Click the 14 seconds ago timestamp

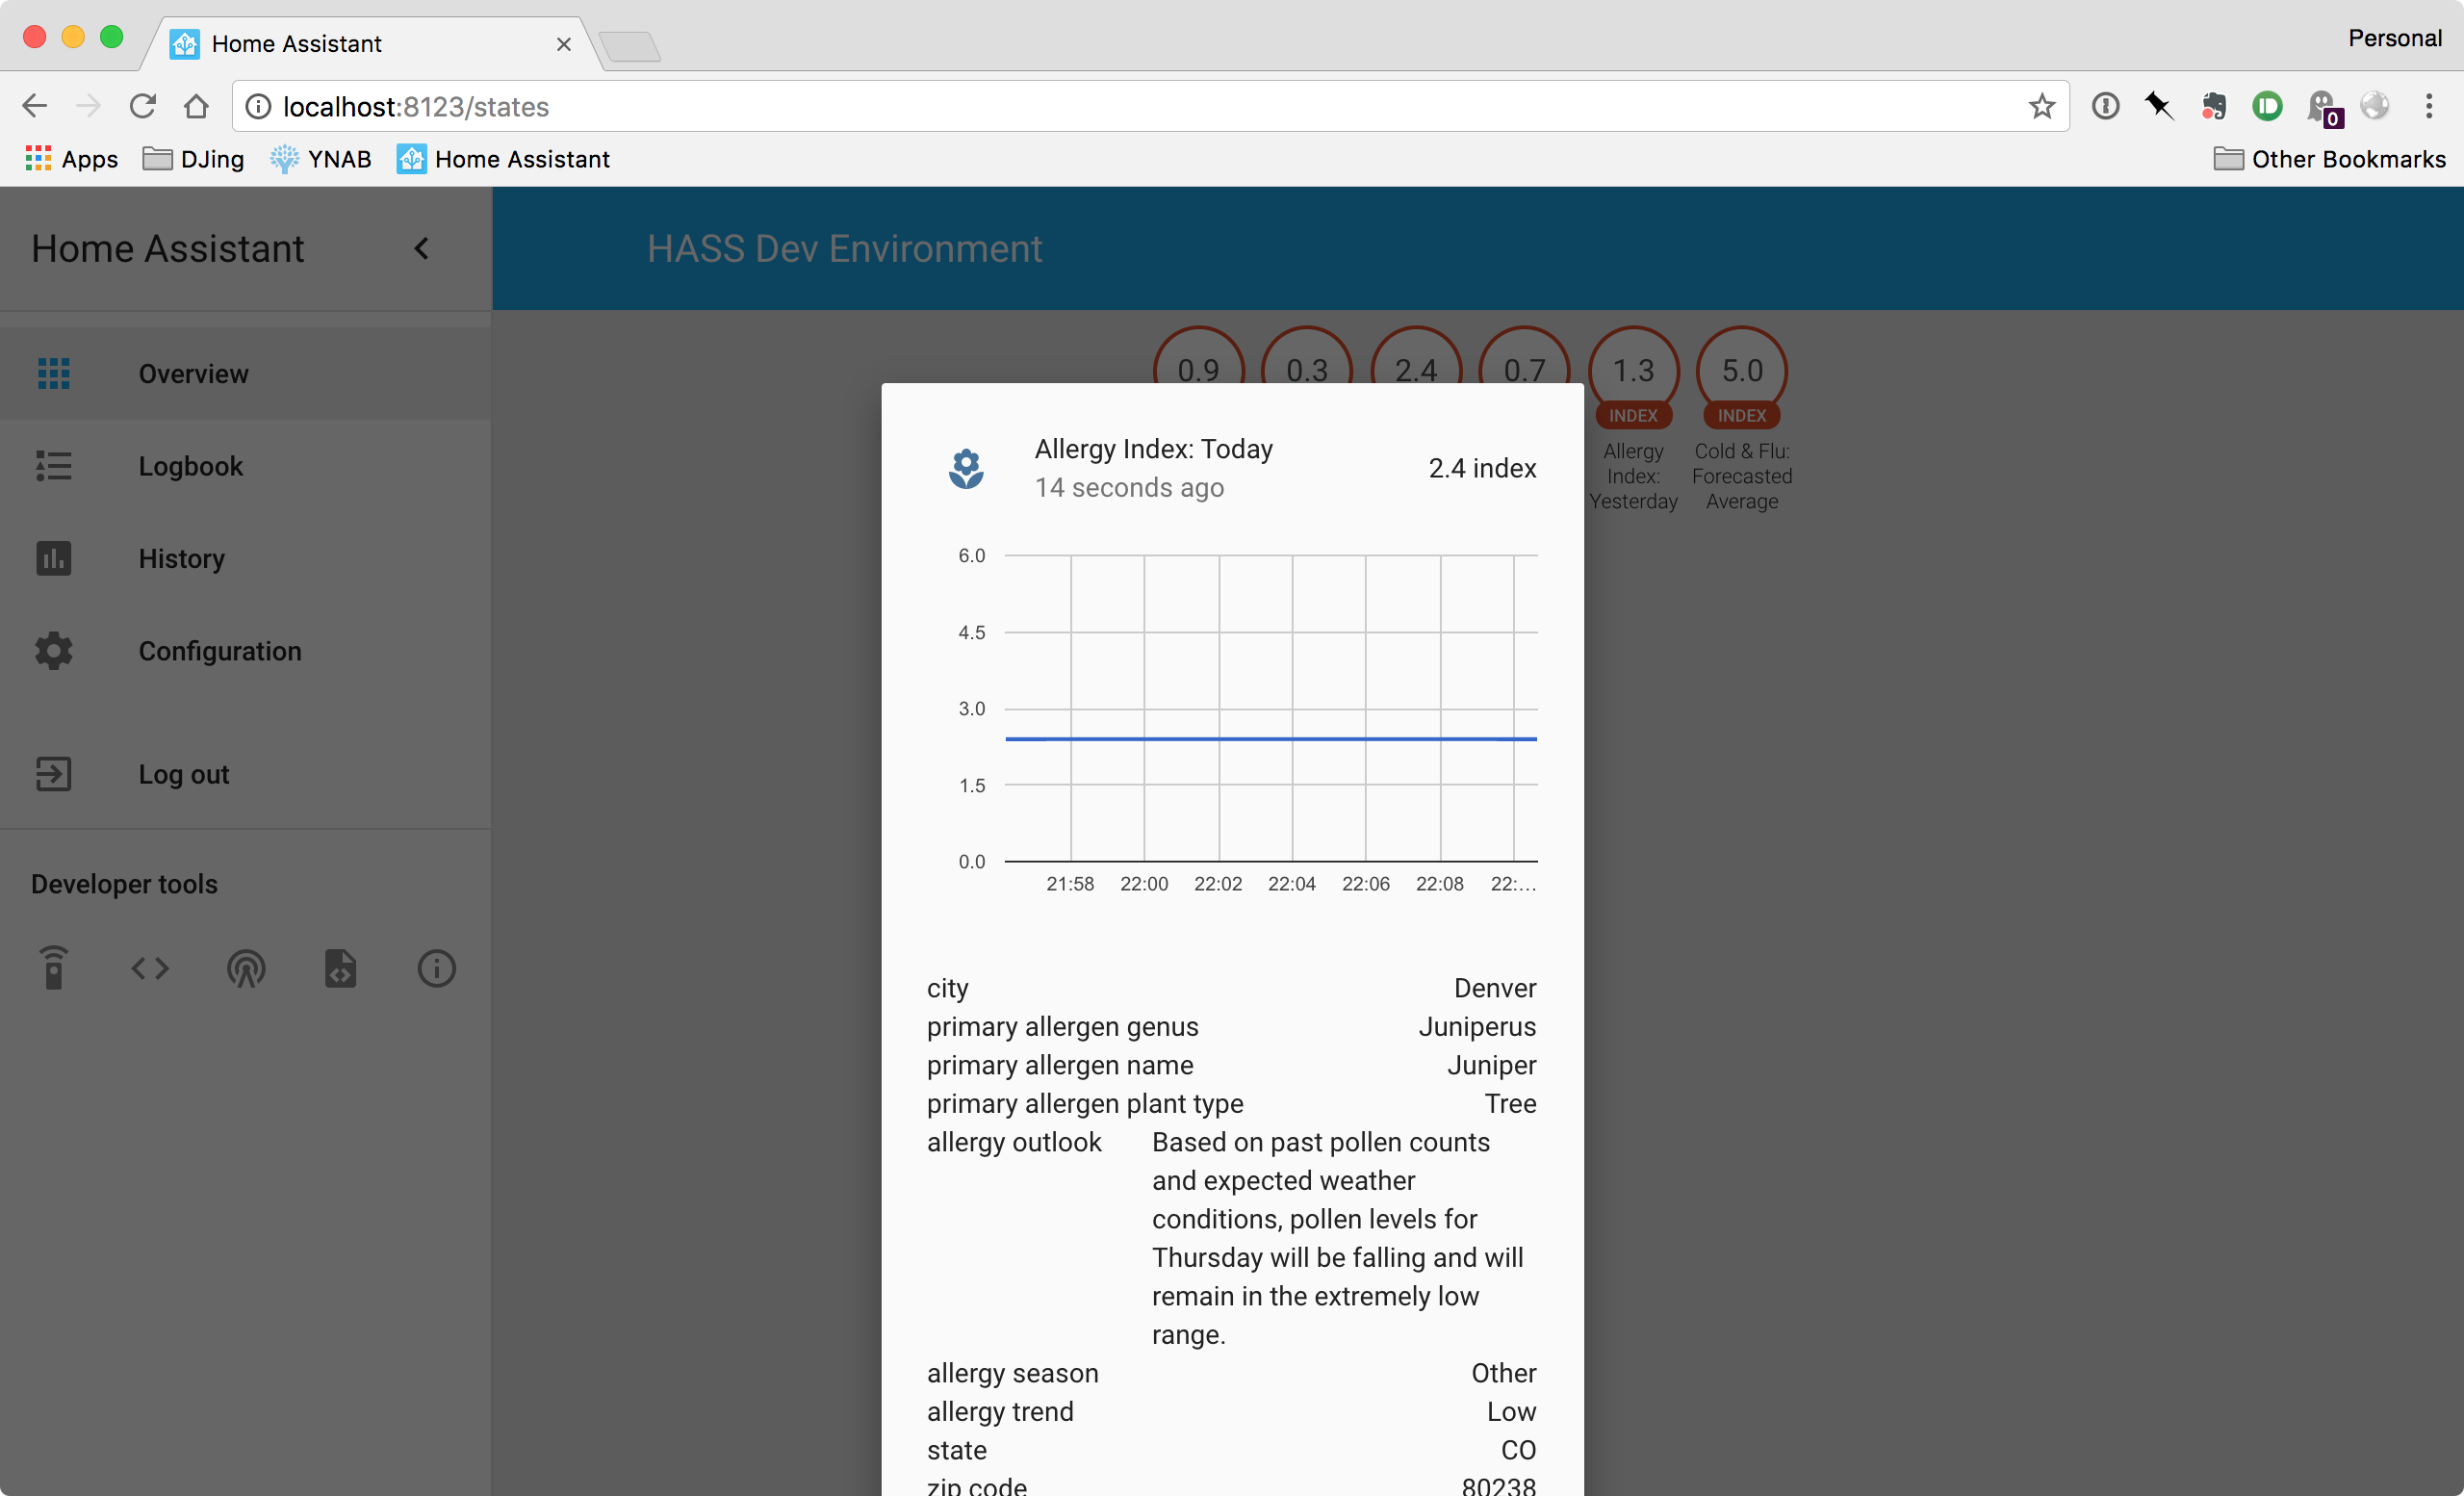click(x=1129, y=487)
